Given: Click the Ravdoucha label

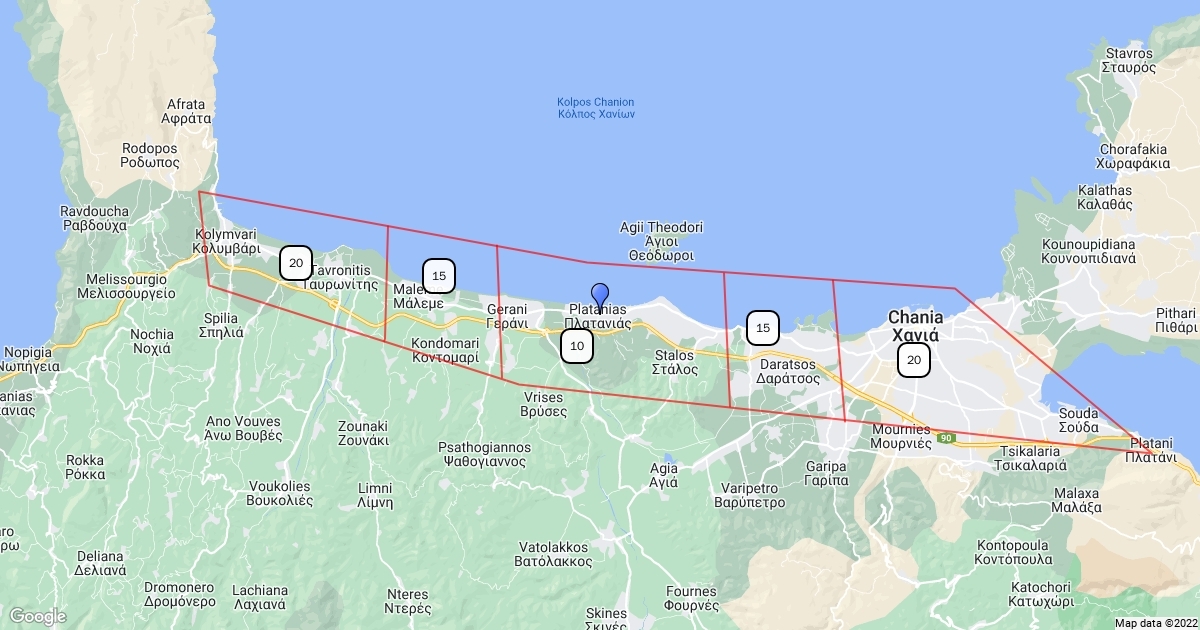Looking at the screenshot, I should click(x=95, y=219).
